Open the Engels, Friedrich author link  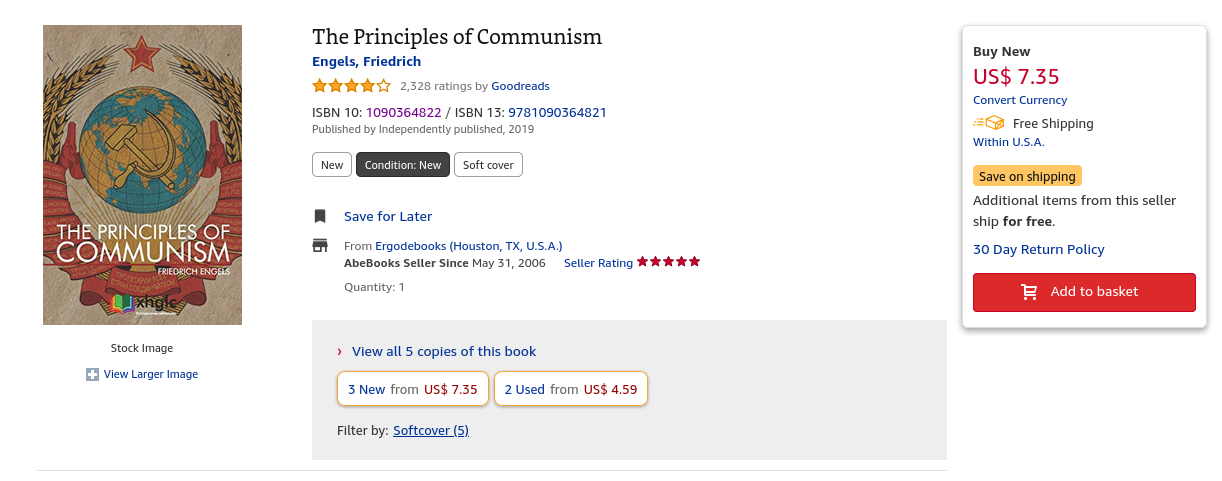pos(367,62)
